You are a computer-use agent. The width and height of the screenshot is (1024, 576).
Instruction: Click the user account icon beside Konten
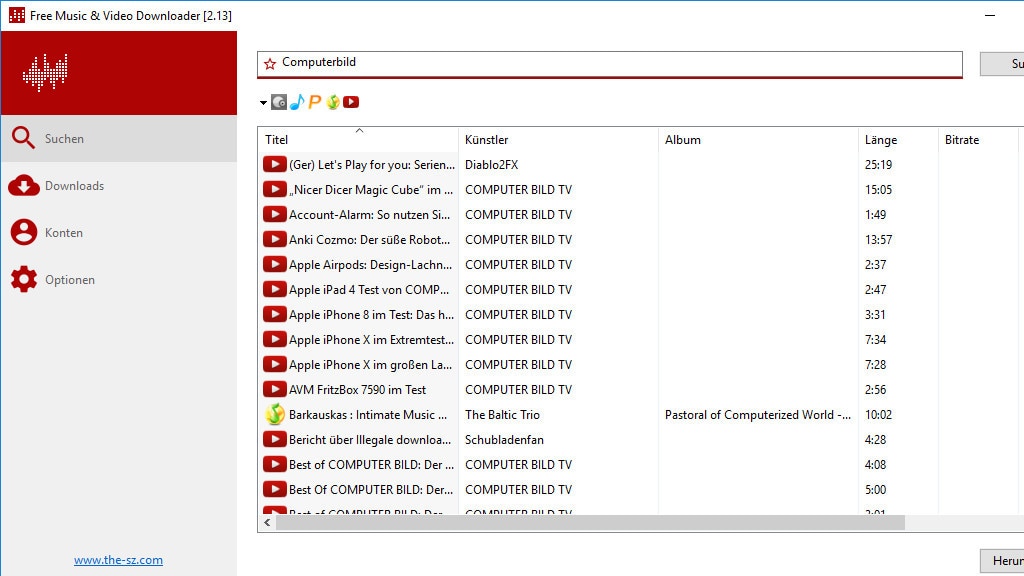pyautogui.click(x=24, y=232)
